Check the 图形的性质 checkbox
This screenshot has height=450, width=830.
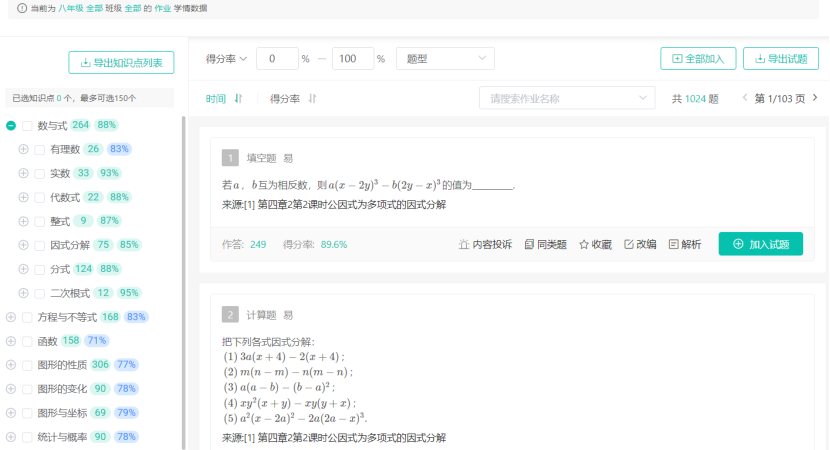(27, 365)
